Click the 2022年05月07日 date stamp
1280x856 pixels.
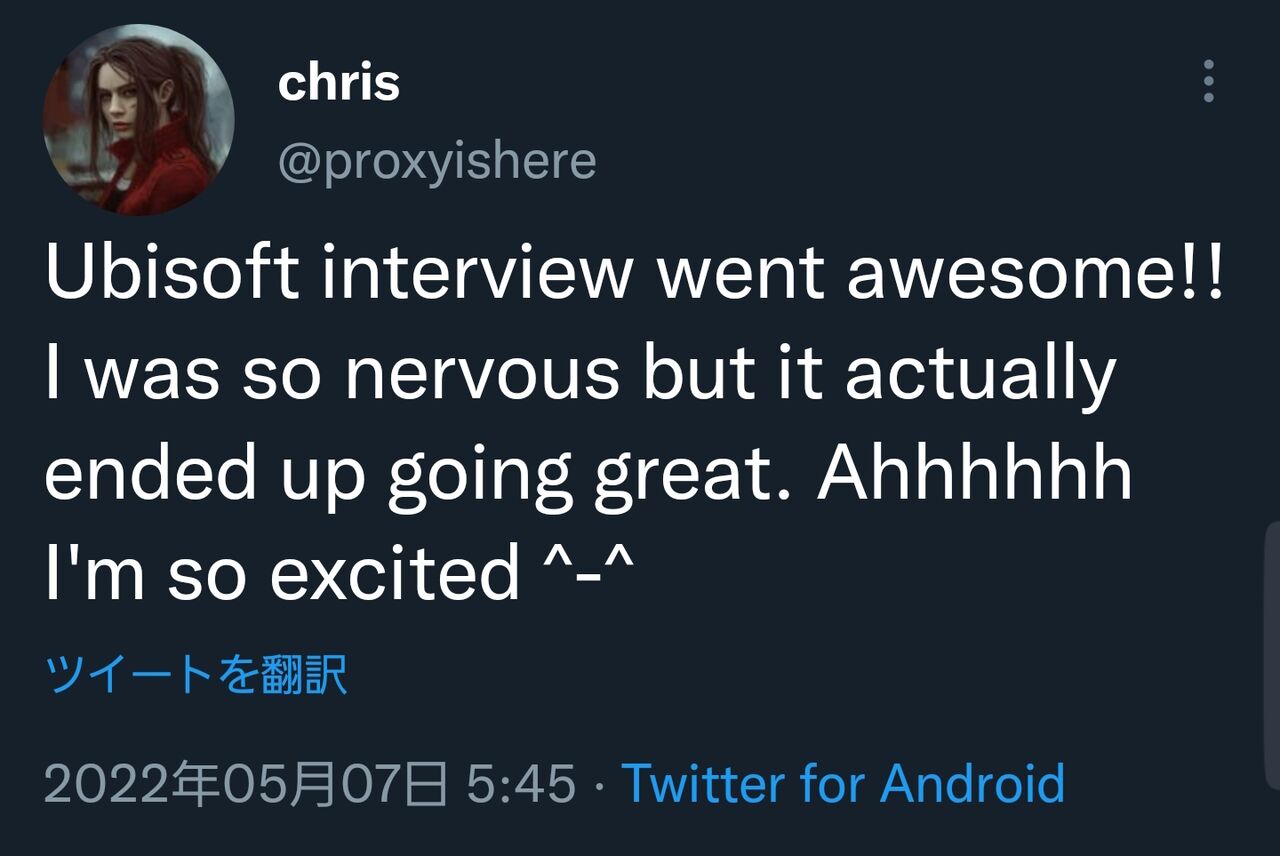tap(246, 783)
